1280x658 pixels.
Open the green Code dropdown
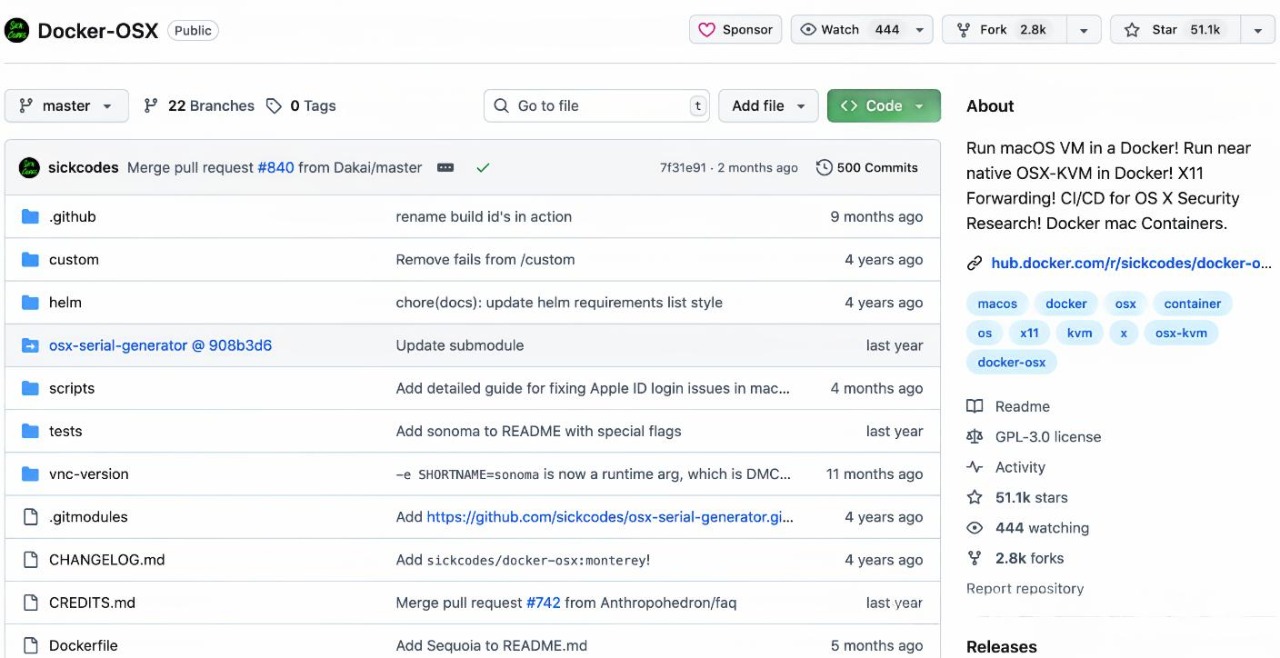point(883,106)
